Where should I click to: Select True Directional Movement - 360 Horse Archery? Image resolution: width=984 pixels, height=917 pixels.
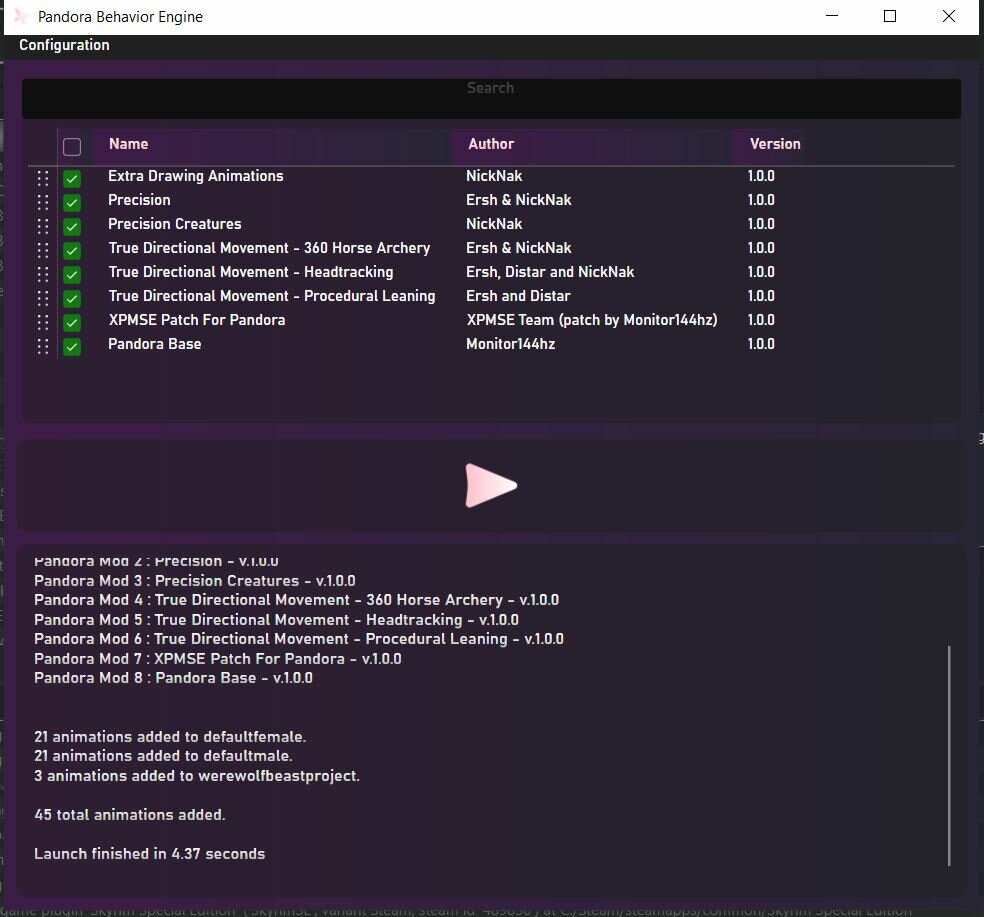pos(269,248)
